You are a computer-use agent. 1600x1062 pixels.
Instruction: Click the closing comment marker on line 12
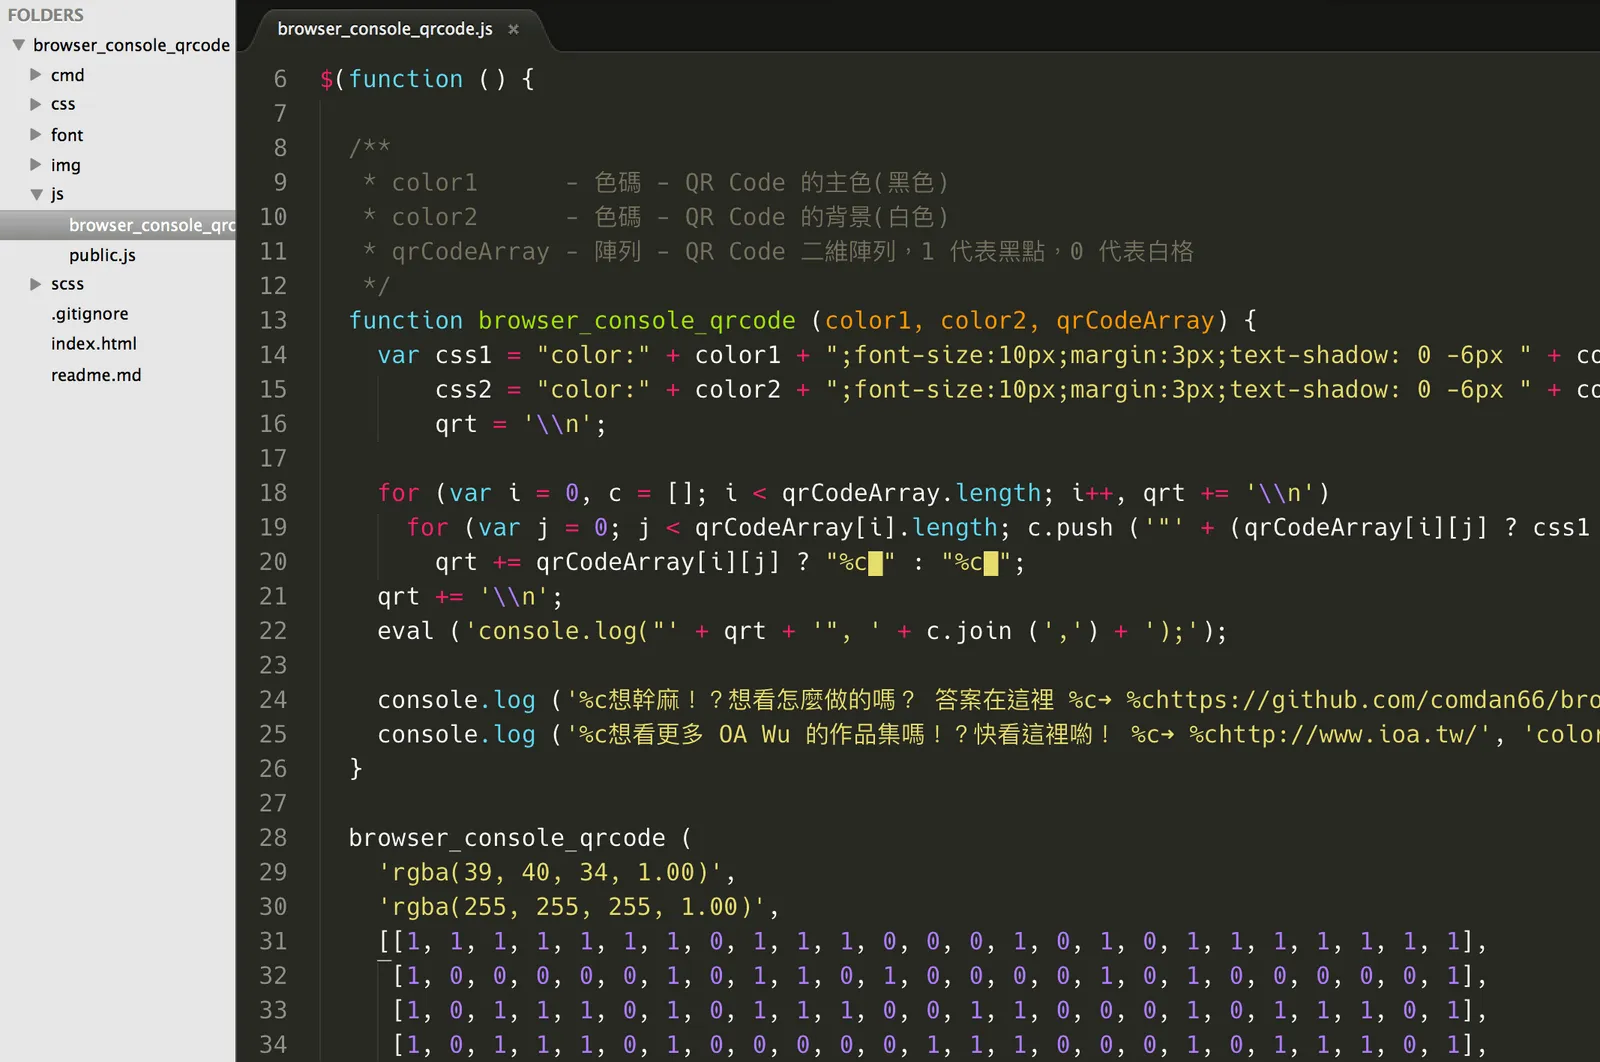coord(376,286)
